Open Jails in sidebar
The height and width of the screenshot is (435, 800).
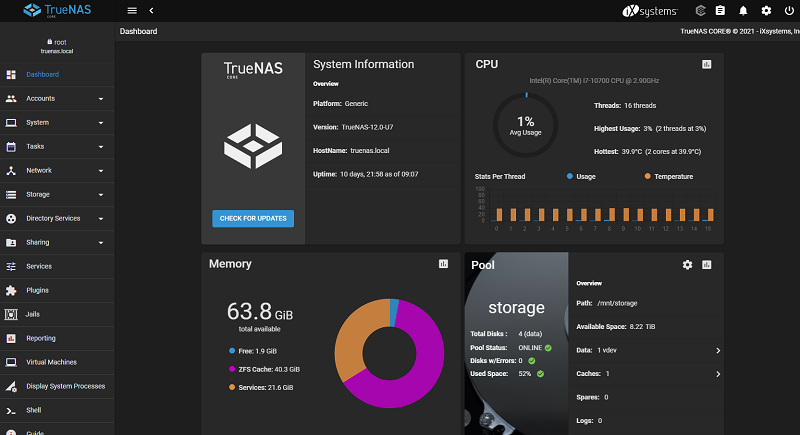(x=57, y=314)
